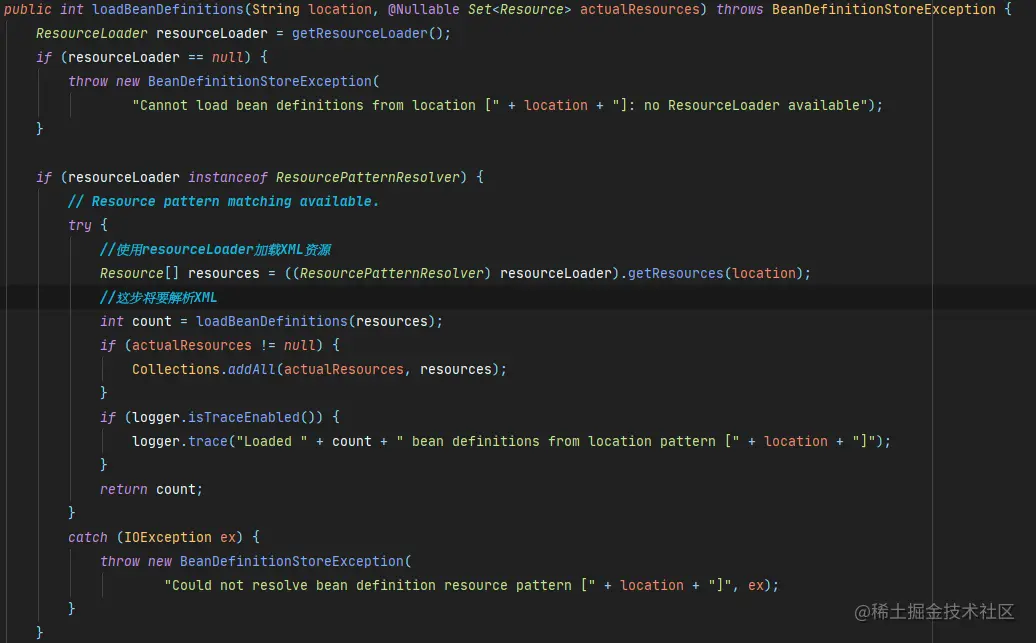
Task: Click the '(ResourcePatternResolver)' cast expression
Action: point(391,273)
